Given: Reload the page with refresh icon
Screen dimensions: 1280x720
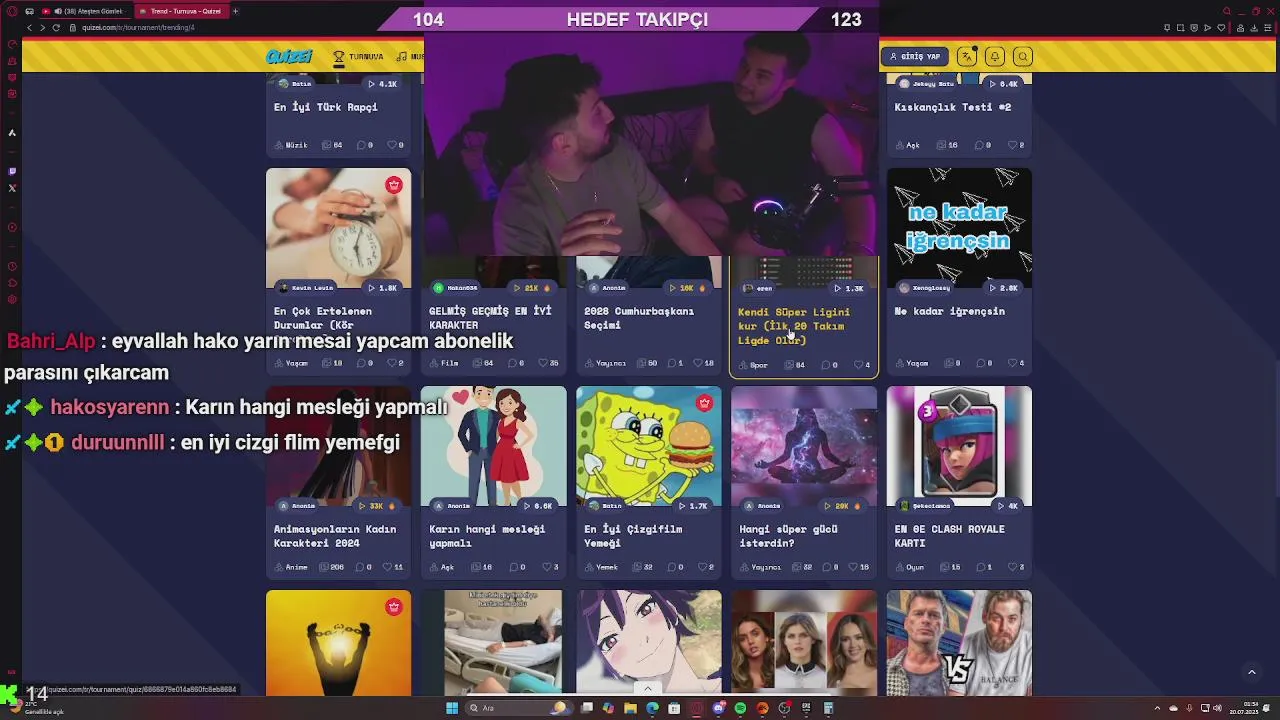Looking at the screenshot, I should coord(56,27).
